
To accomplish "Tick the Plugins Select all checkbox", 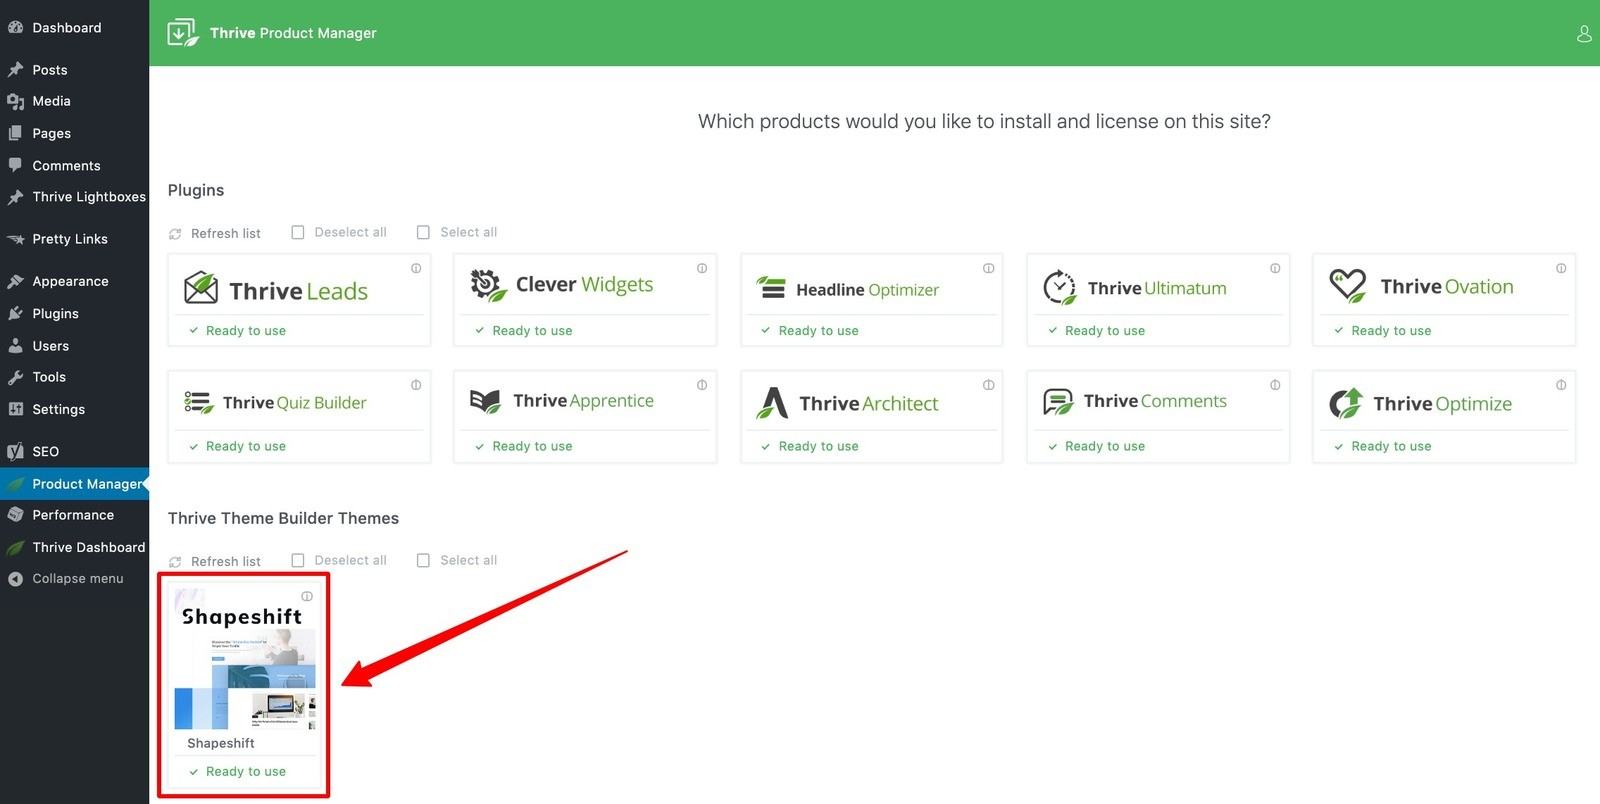I will (423, 232).
